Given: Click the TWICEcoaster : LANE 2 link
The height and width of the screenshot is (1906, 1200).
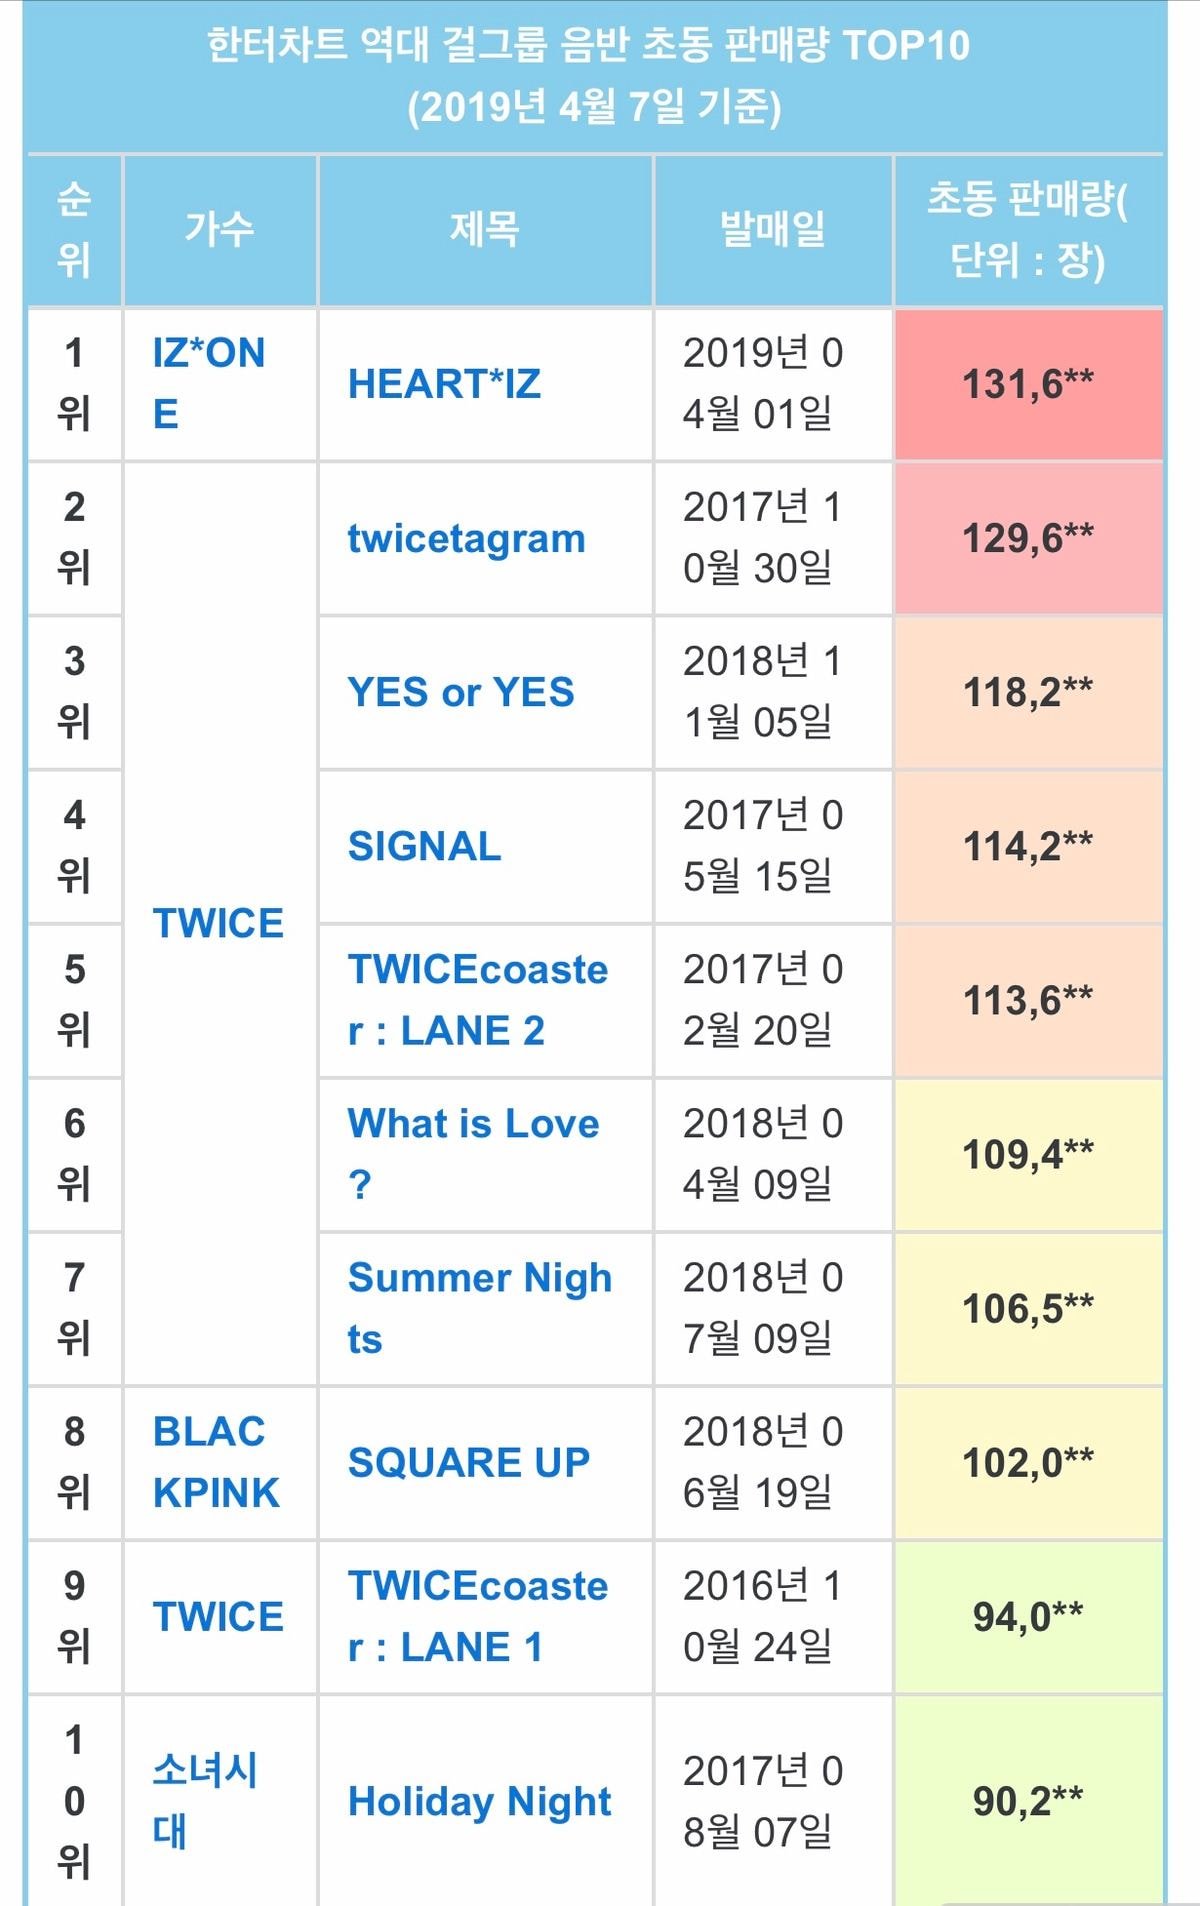Looking at the screenshot, I should coord(477,971).
